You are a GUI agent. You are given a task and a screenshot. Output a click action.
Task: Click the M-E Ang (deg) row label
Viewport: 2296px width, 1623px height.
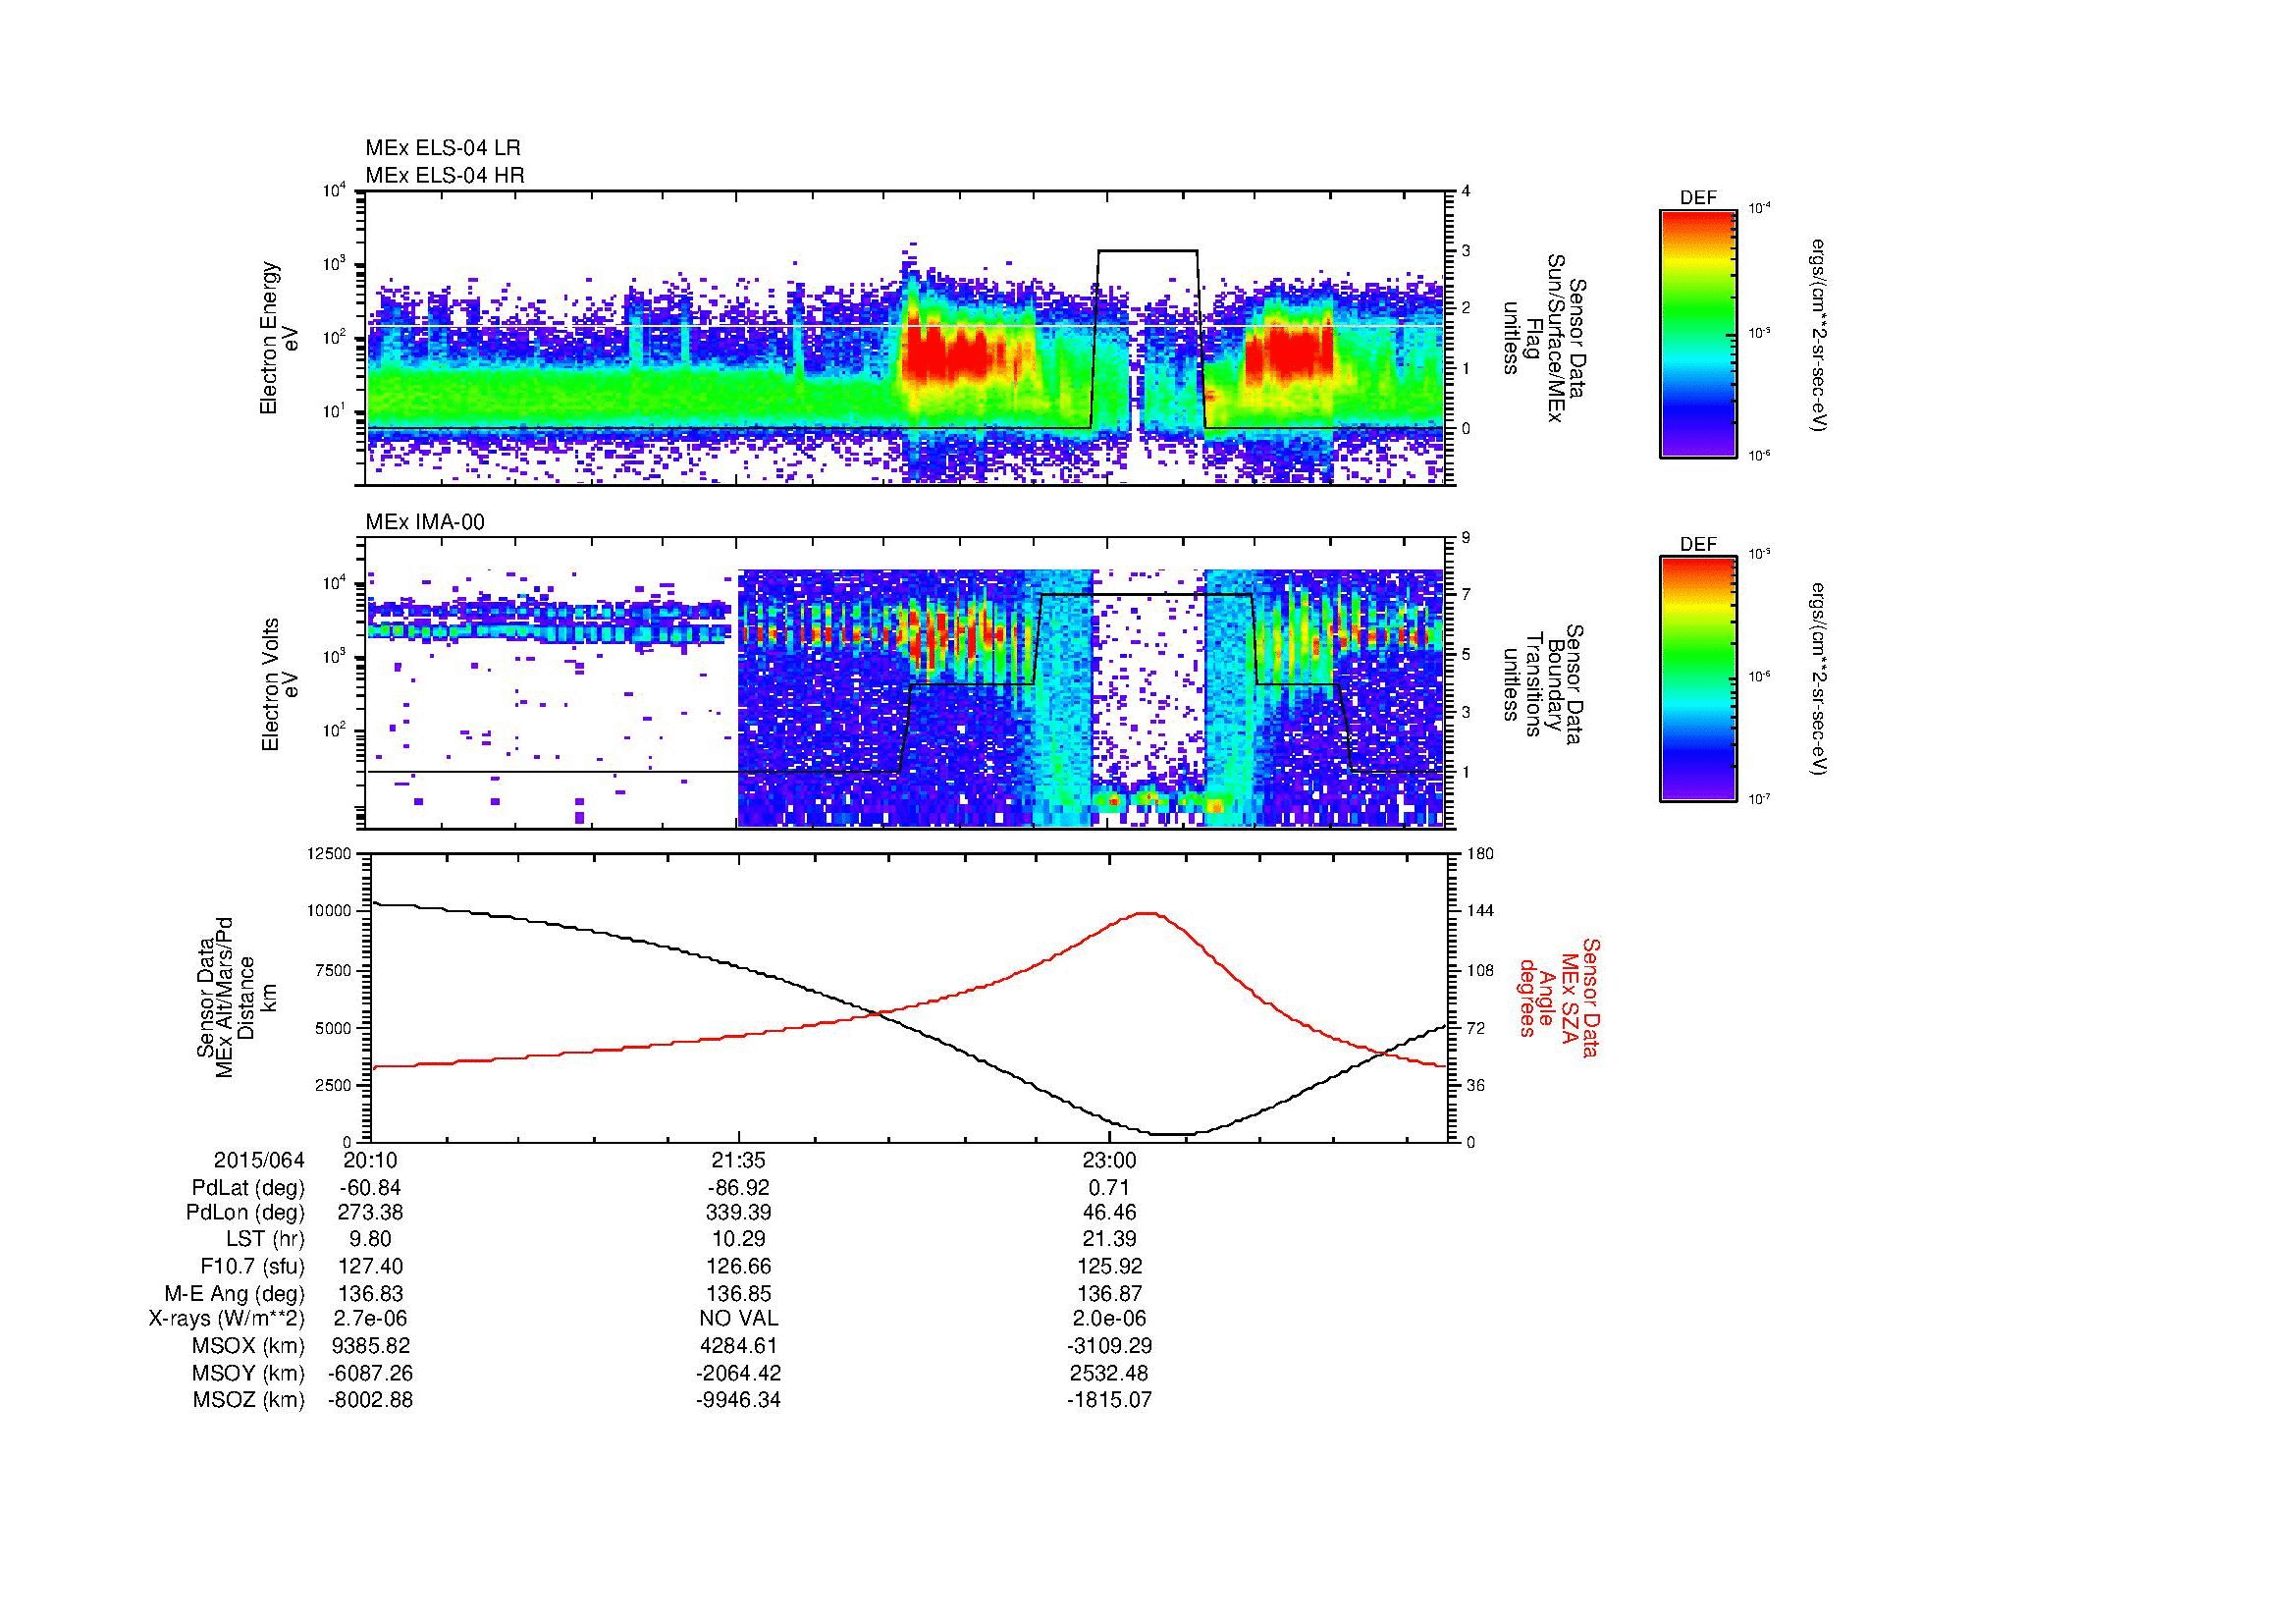pyautogui.click(x=234, y=1293)
